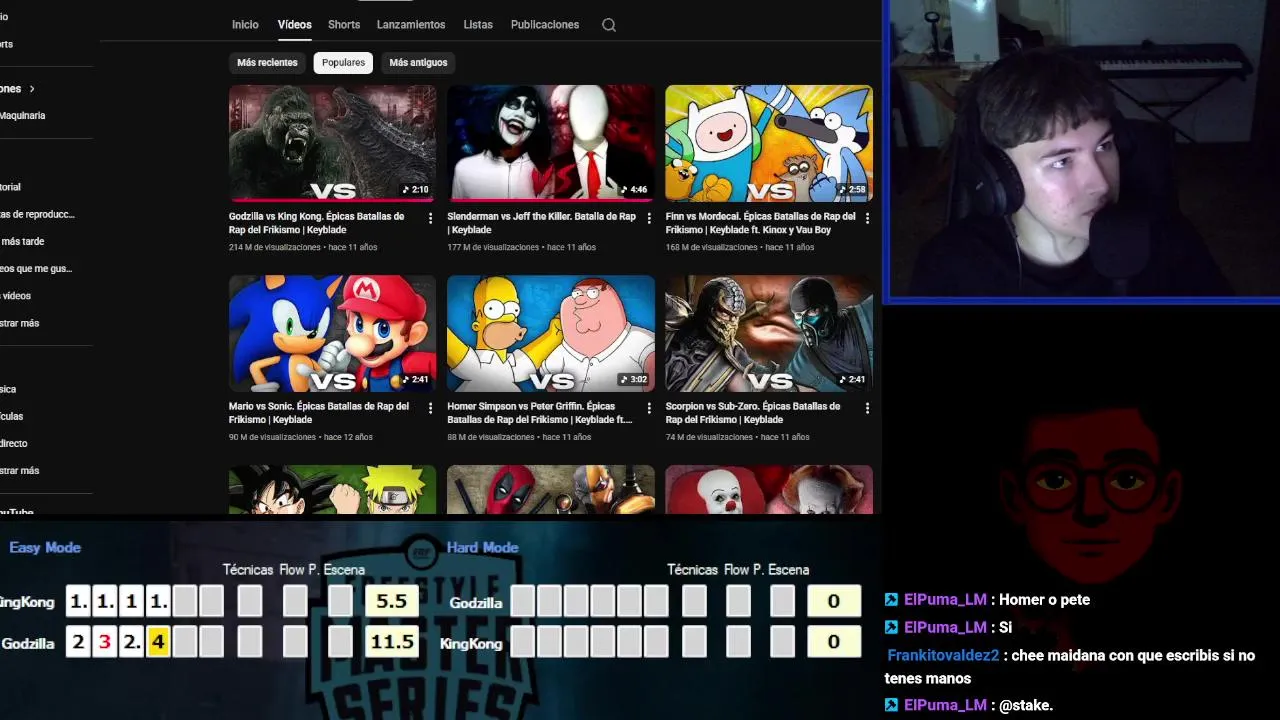Click the Hard Mode label
The width and height of the screenshot is (1280, 720).
coord(482,547)
